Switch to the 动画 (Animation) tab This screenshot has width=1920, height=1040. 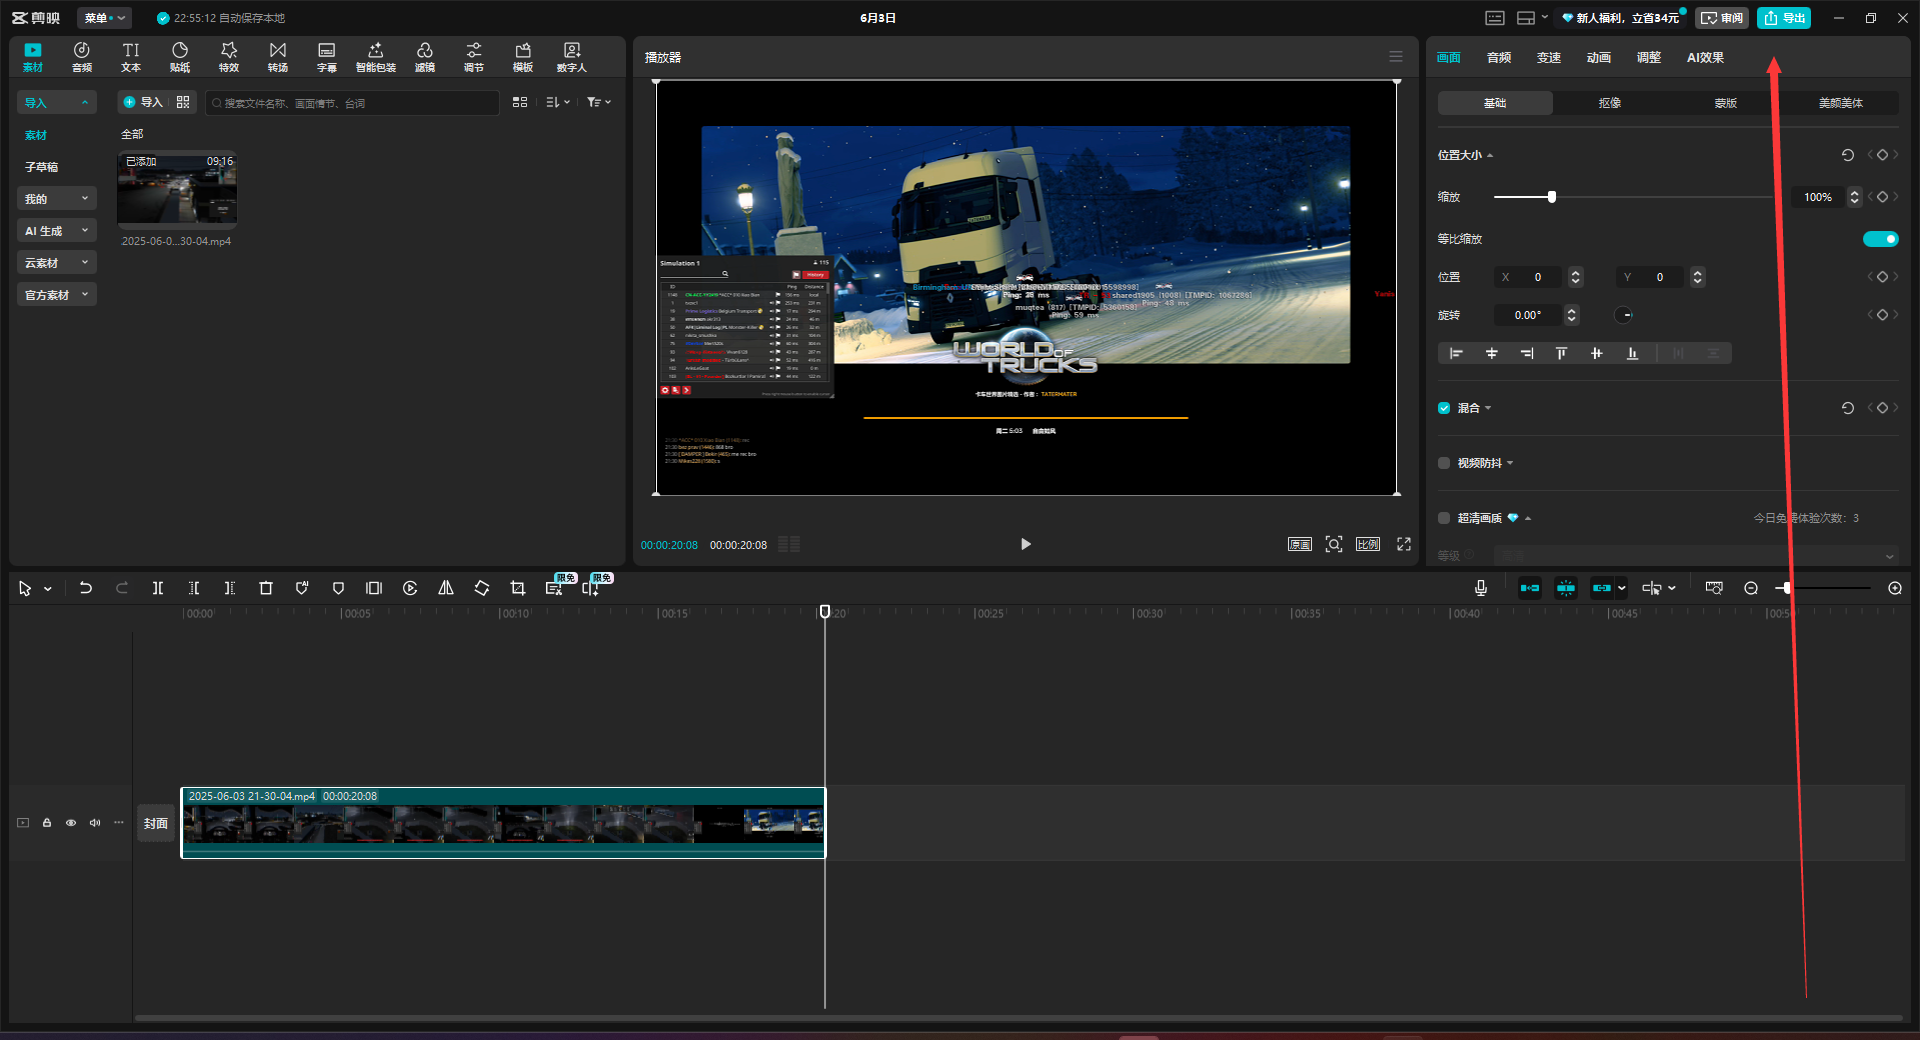[x=1599, y=57]
